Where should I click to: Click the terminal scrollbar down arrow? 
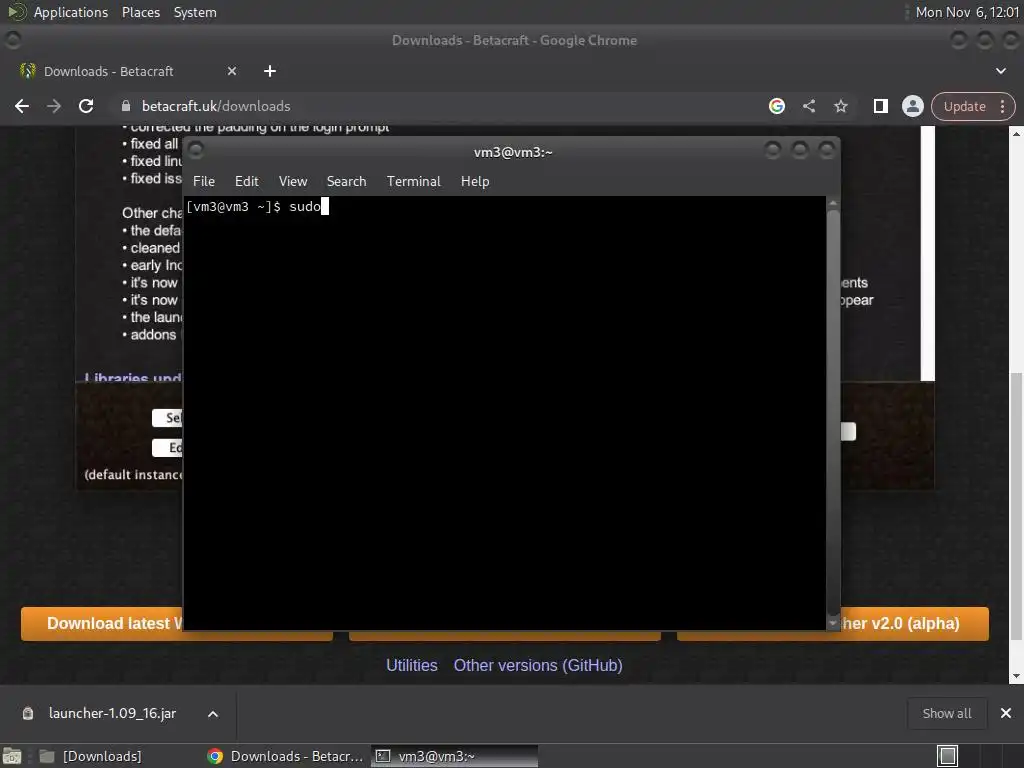coord(833,624)
